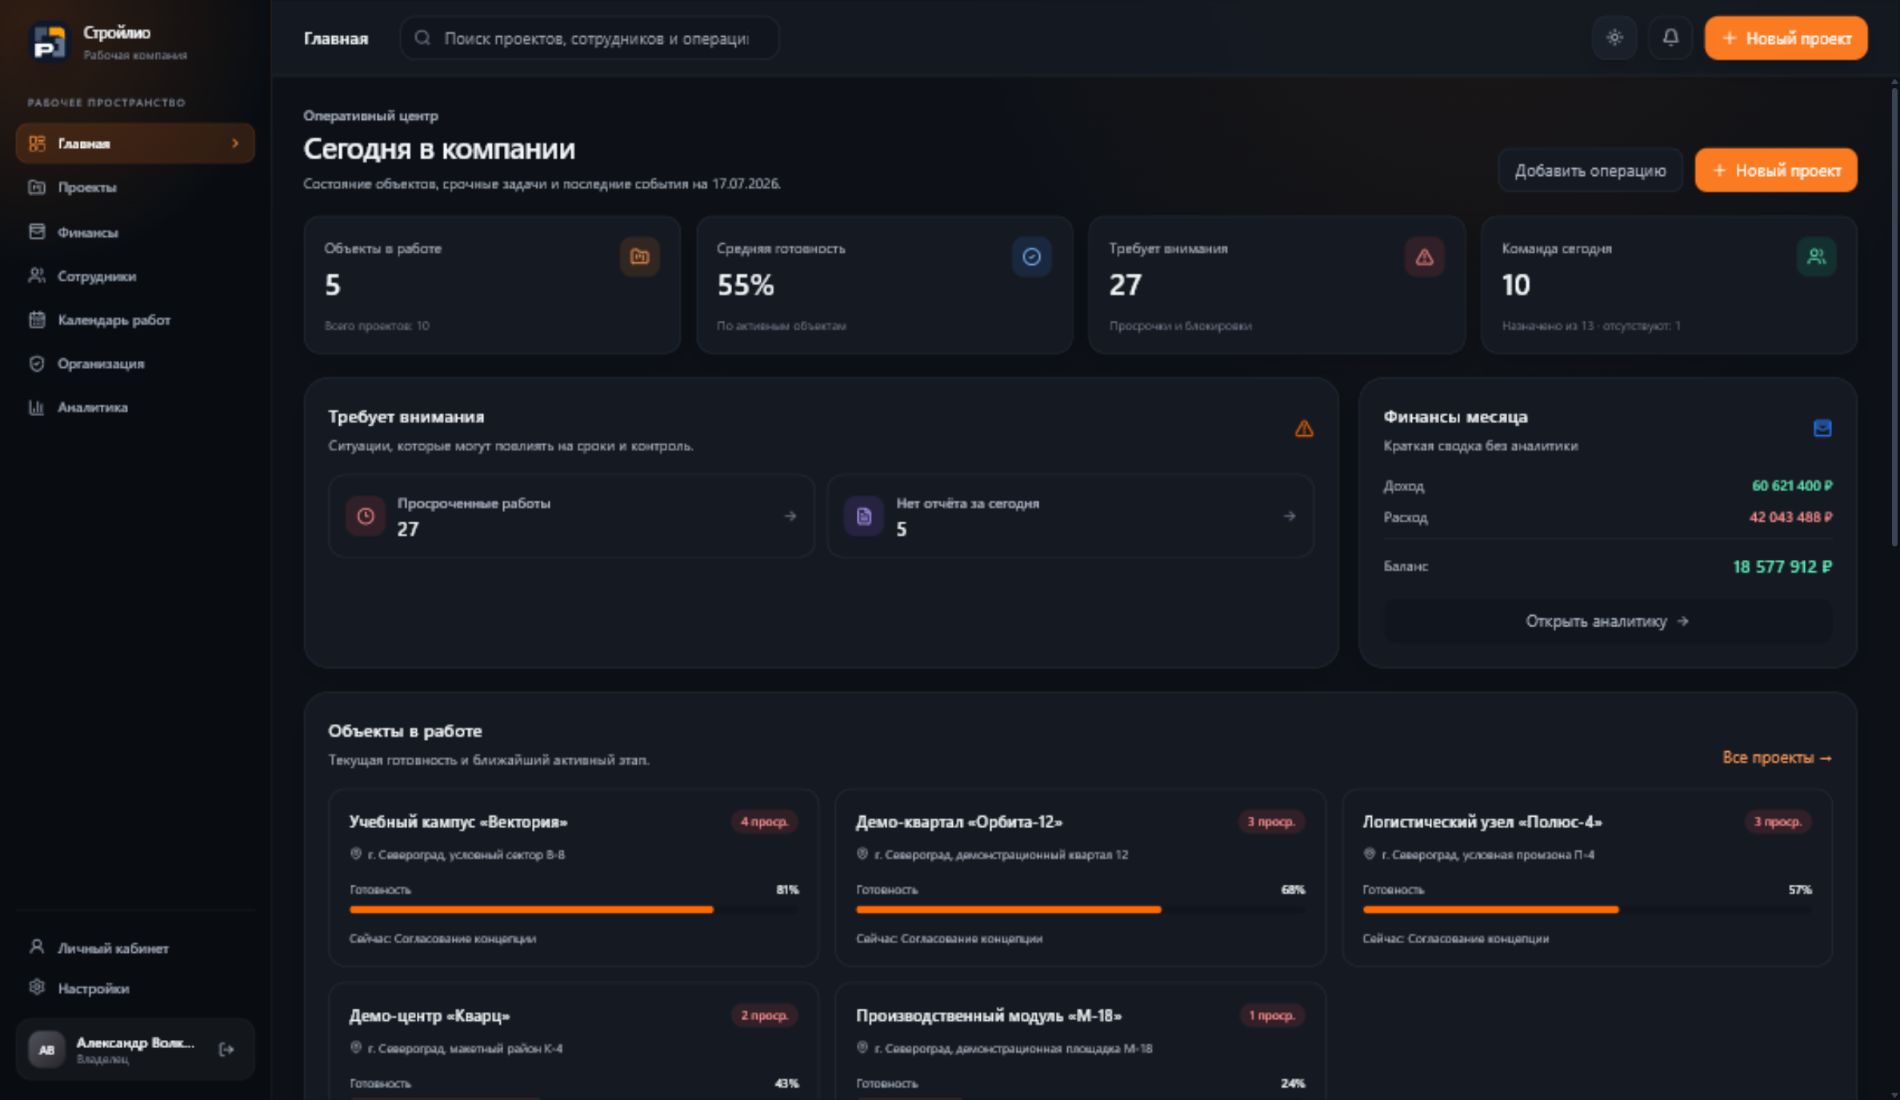
Task: Click the Календарь работ calendar icon
Action: tap(37, 320)
